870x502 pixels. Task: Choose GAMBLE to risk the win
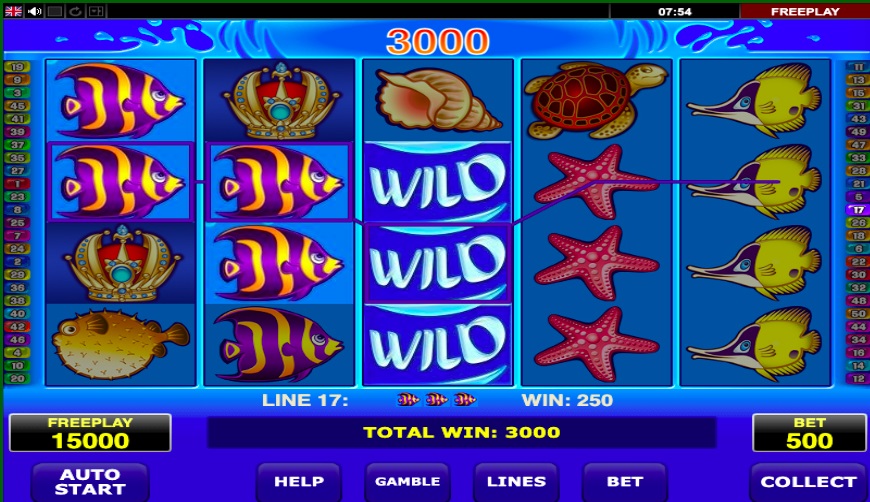point(407,481)
